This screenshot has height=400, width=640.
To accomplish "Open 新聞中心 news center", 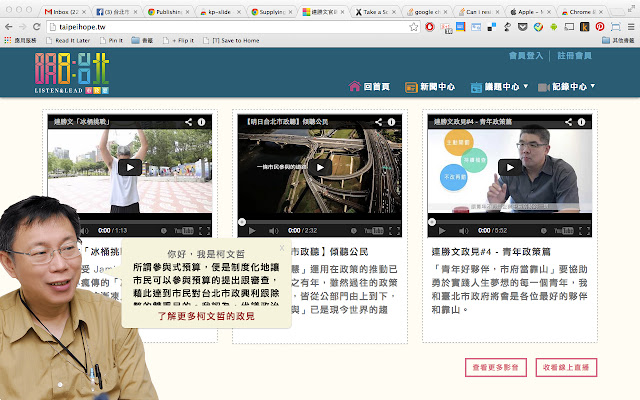I will (430, 87).
